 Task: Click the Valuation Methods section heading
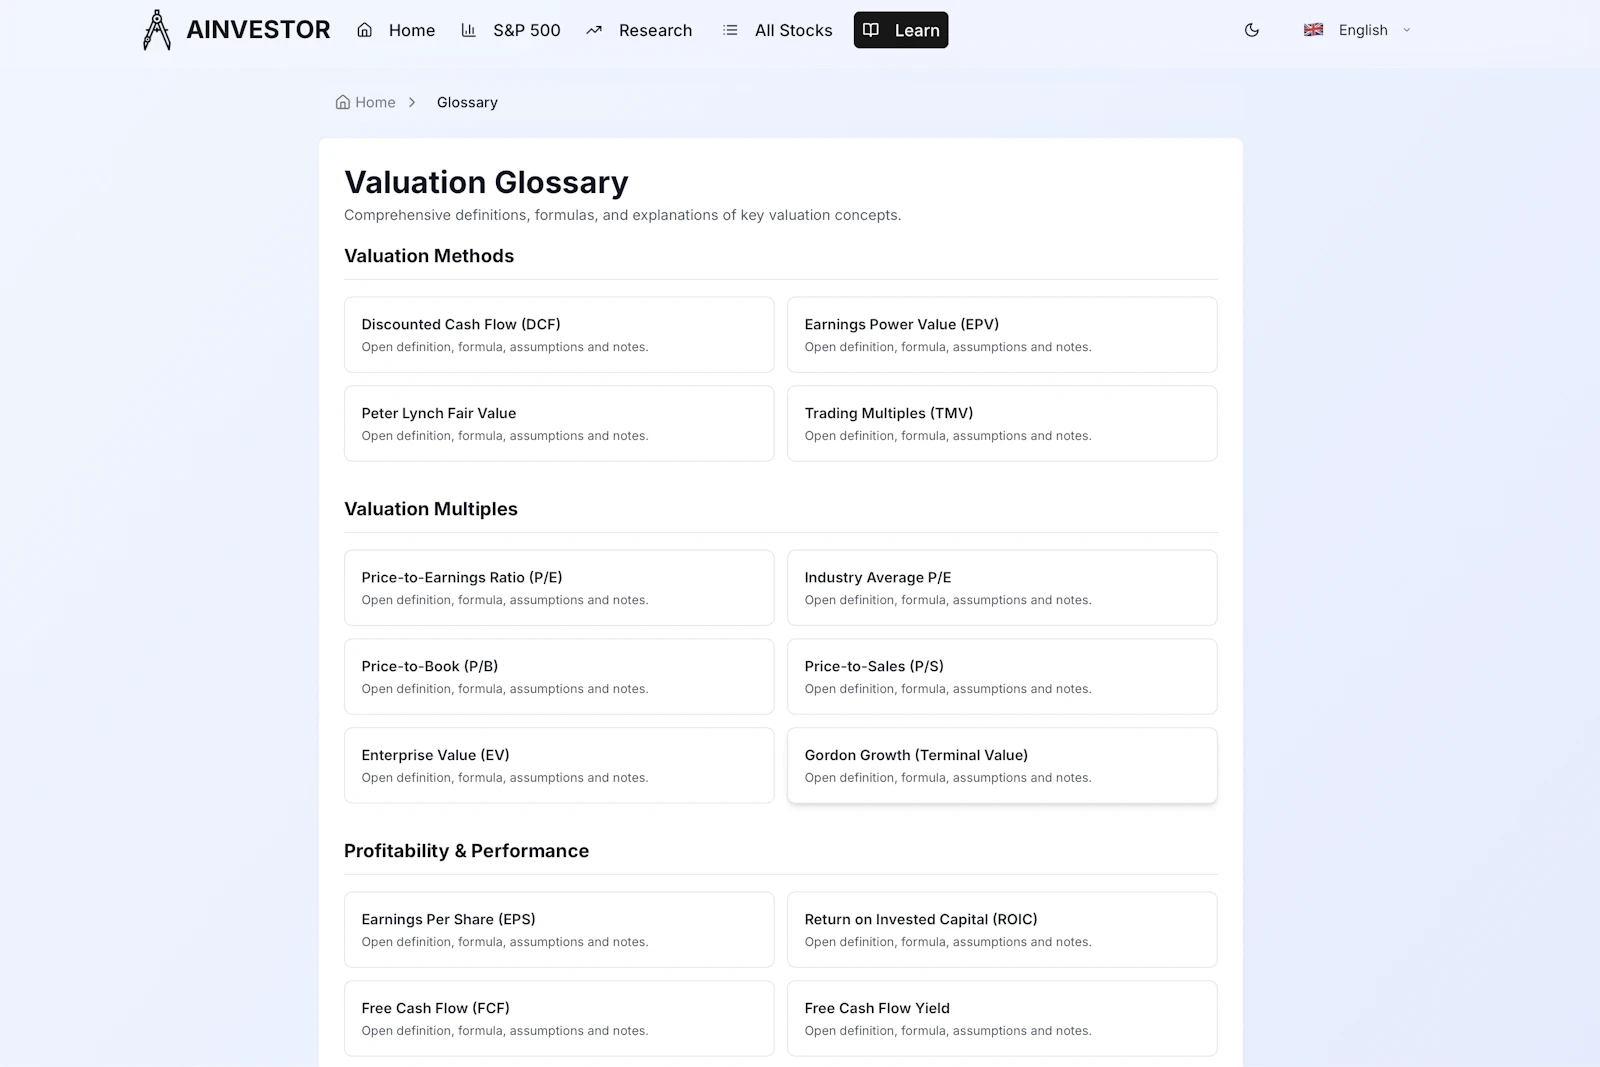click(x=429, y=256)
